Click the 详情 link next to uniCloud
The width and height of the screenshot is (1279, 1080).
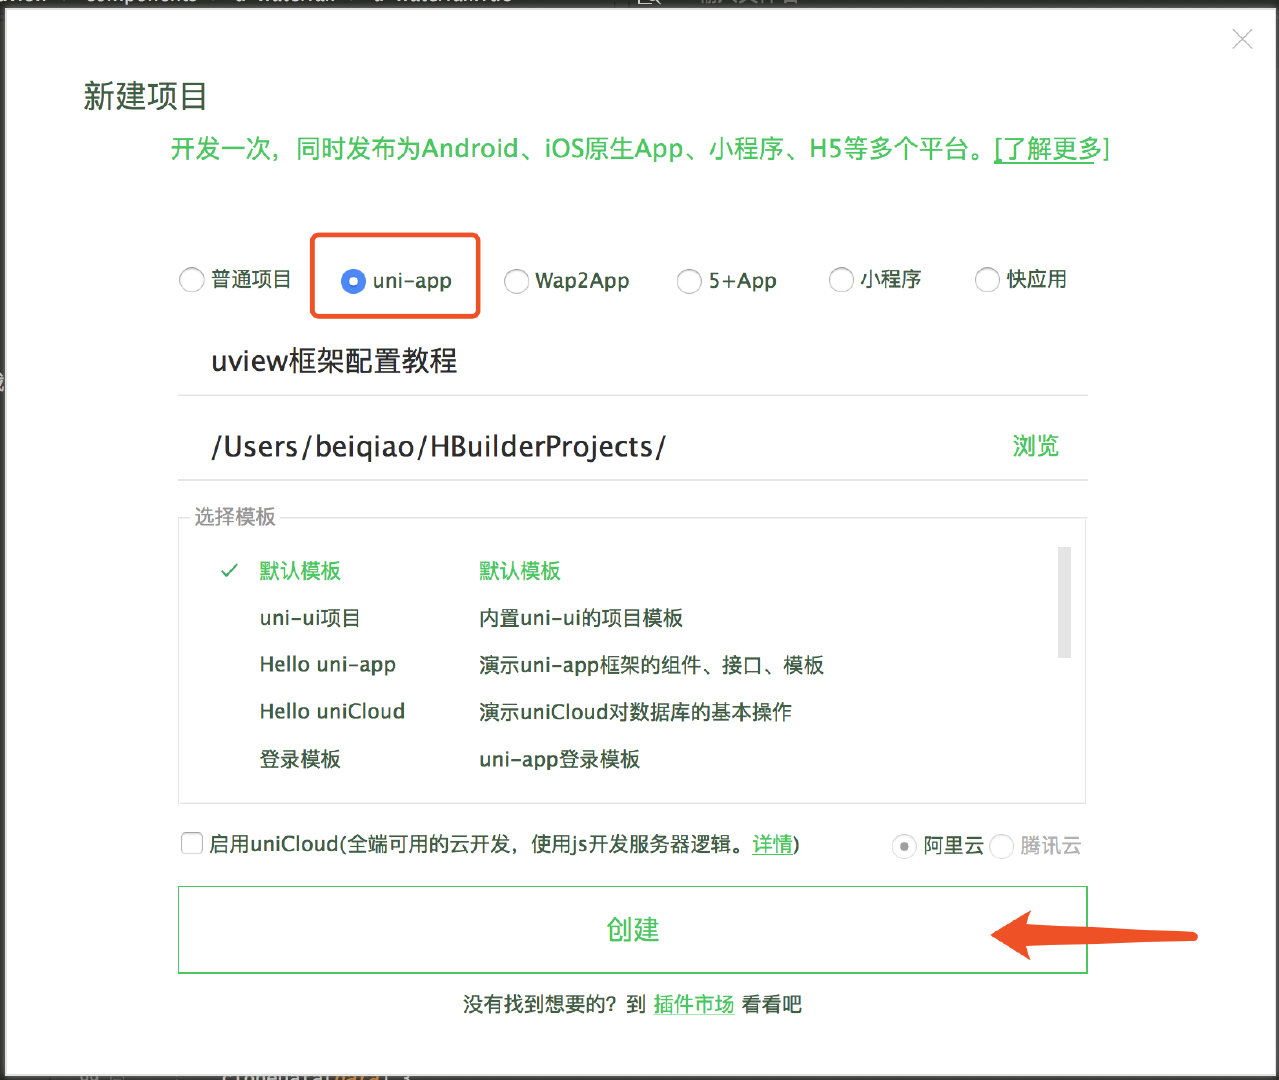(x=773, y=845)
